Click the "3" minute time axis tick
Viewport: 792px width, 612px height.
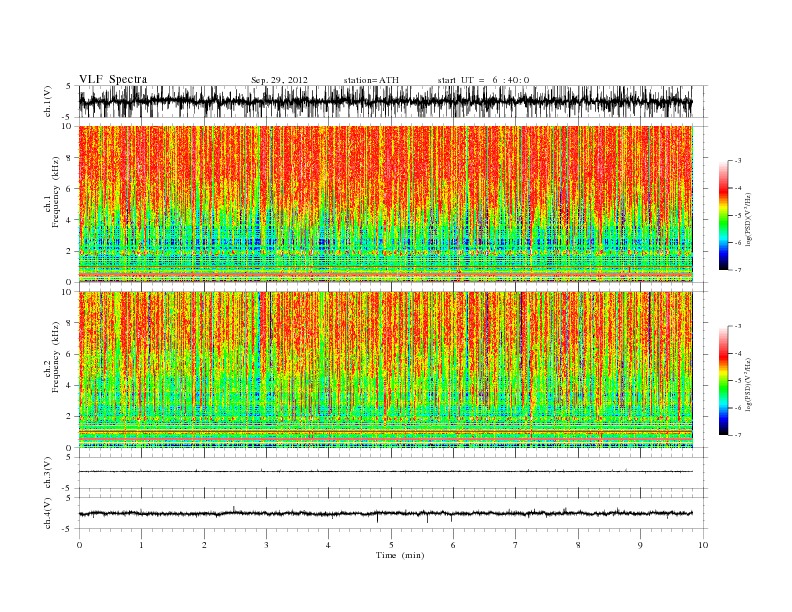tap(266, 545)
